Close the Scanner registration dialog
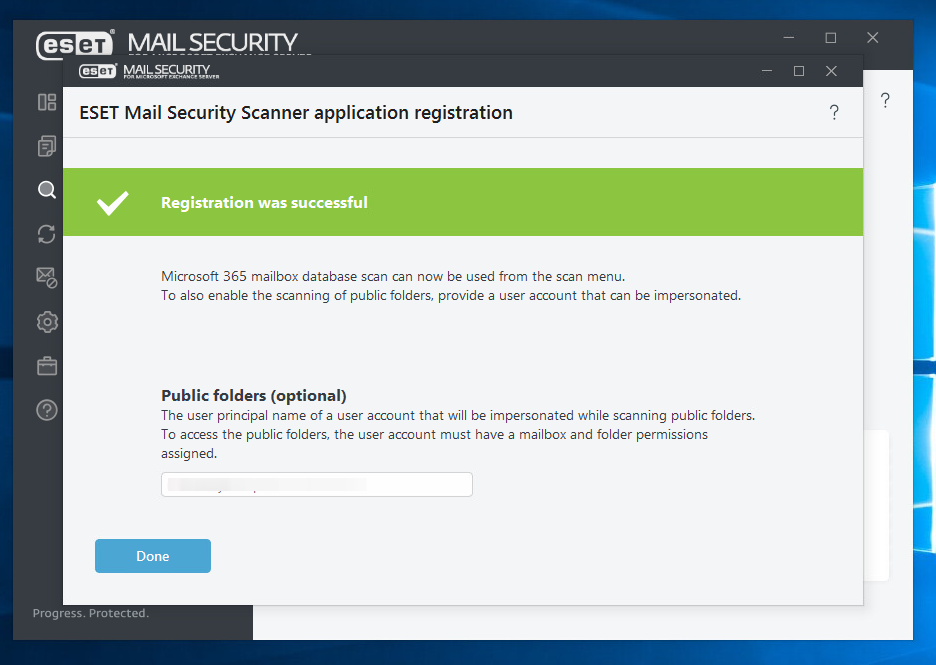Image resolution: width=936 pixels, height=665 pixels. [831, 71]
